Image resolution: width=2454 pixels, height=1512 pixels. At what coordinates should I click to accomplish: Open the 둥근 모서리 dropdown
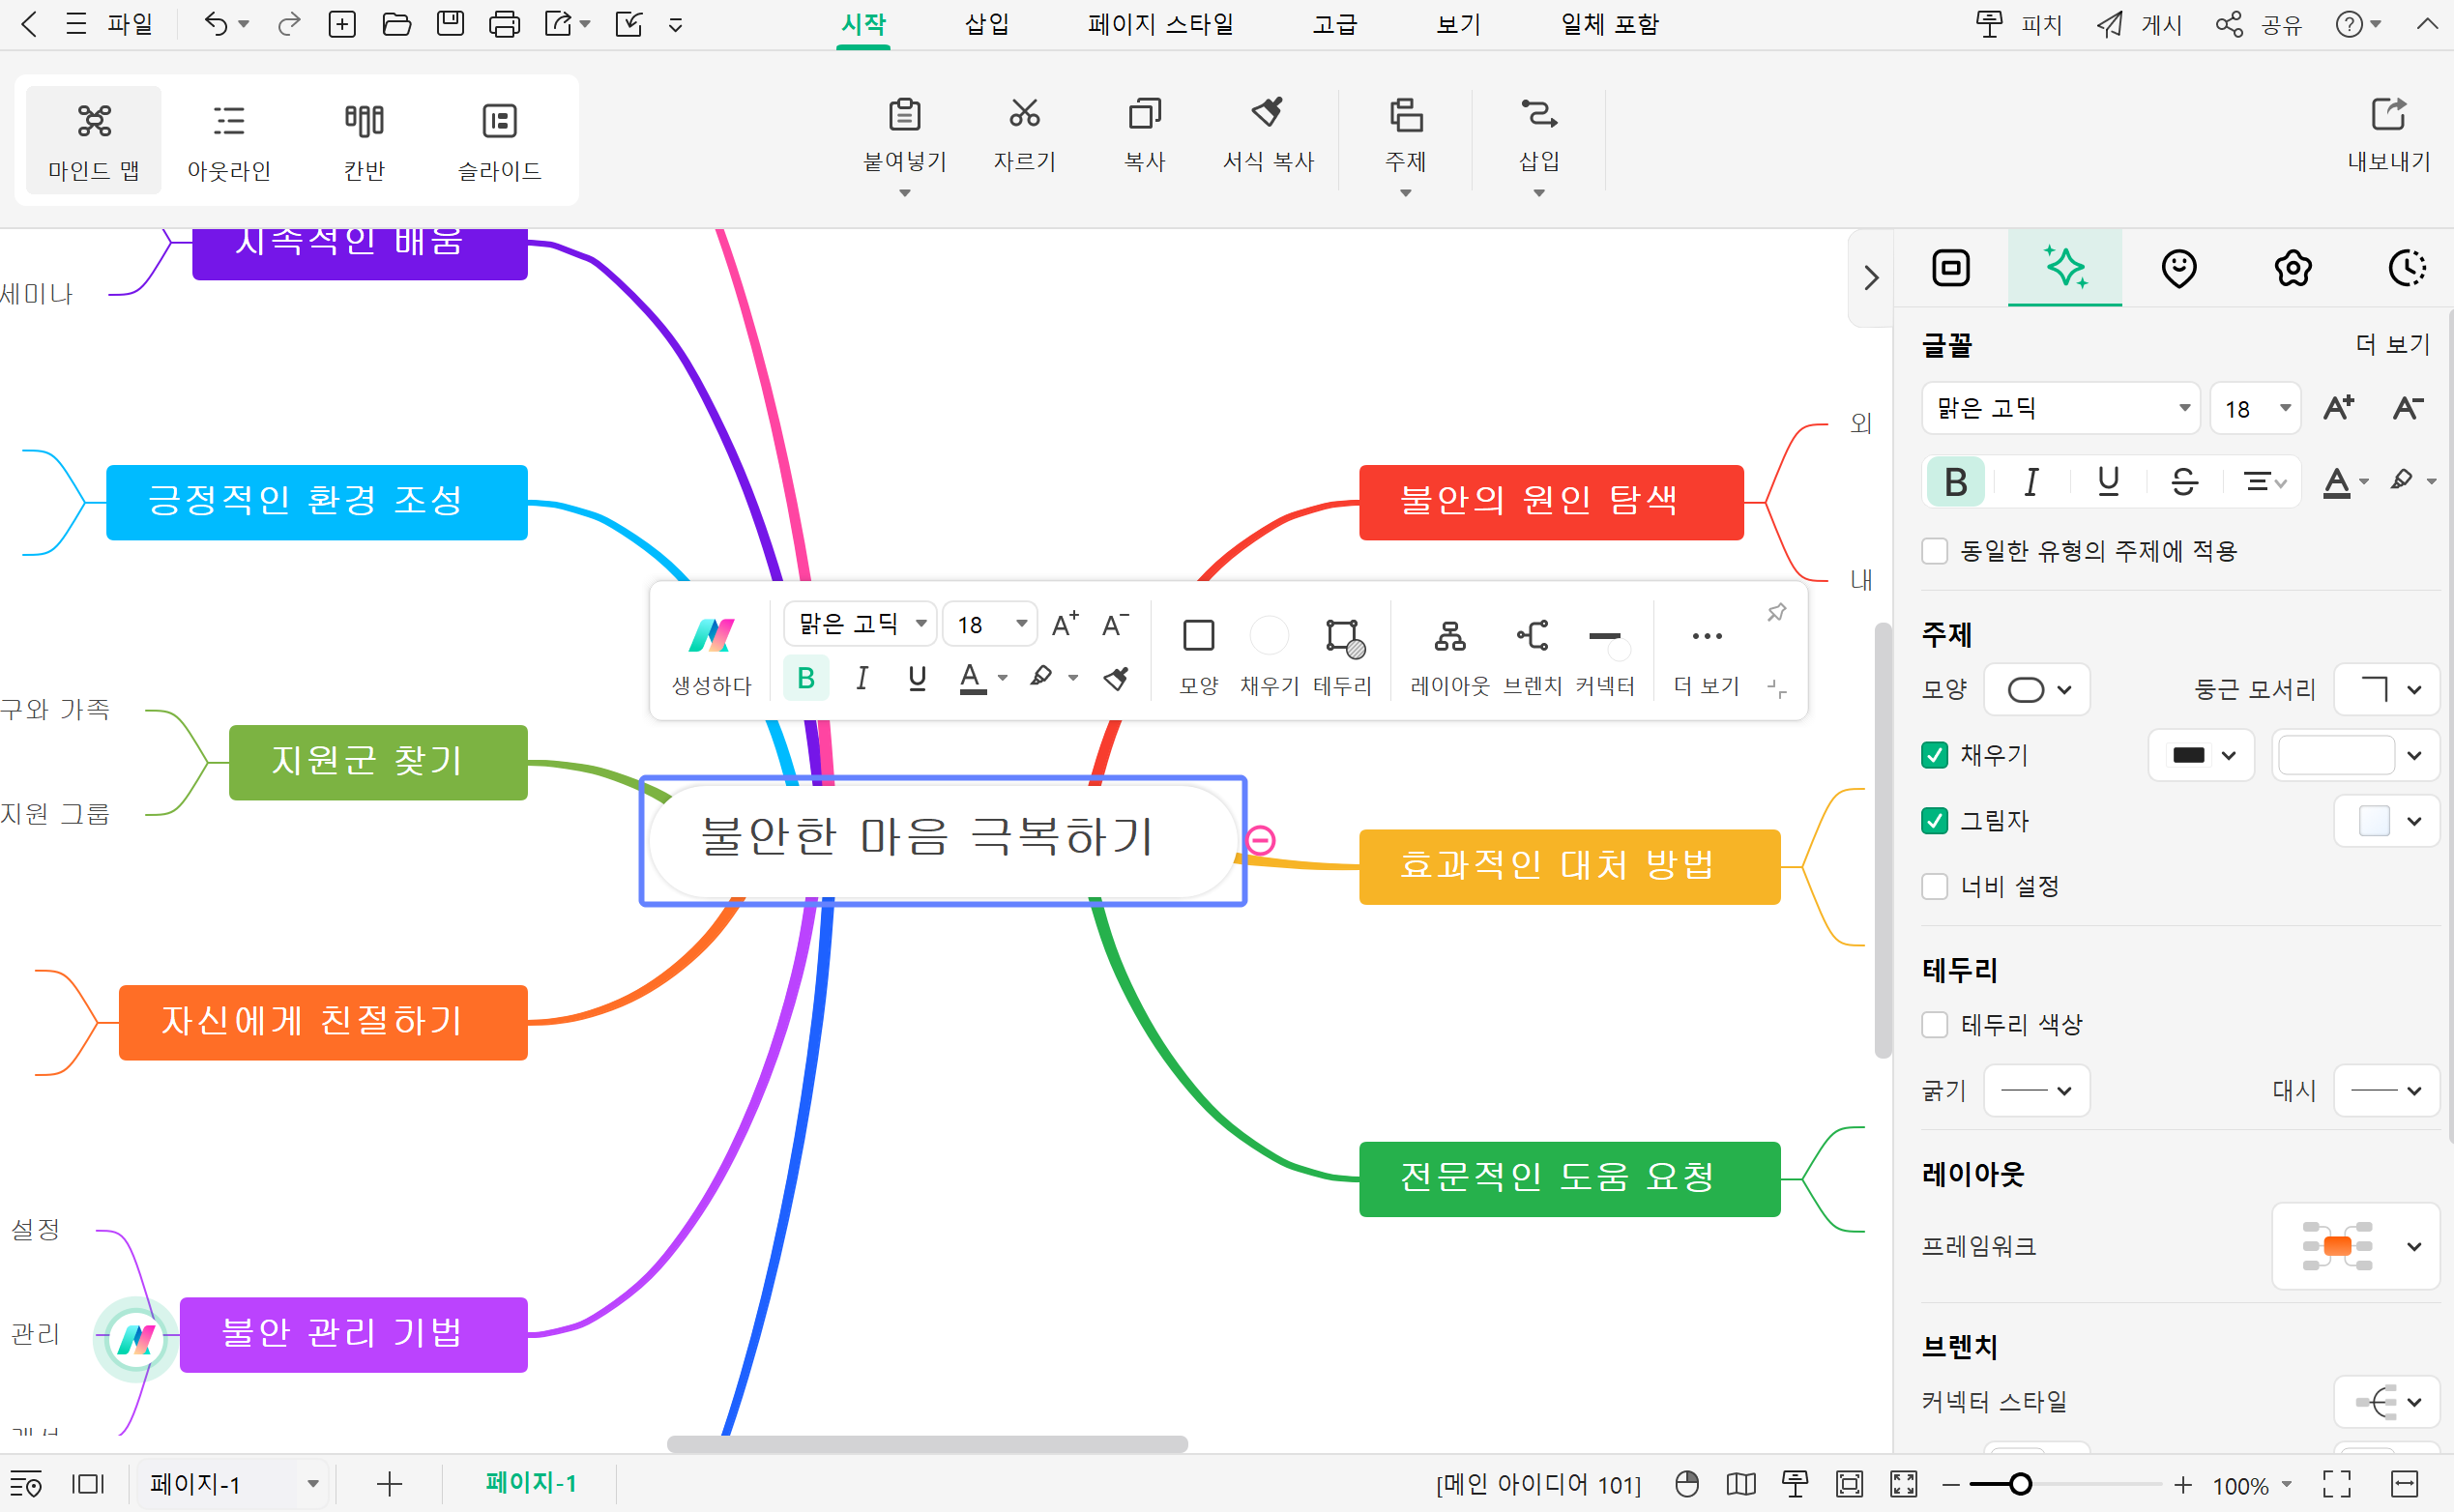(2388, 690)
